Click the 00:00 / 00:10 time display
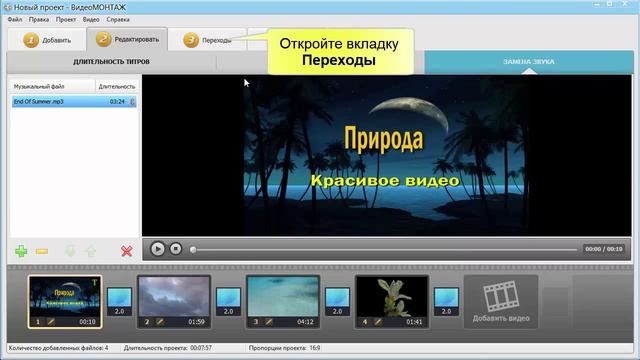The image size is (640, 360). click(x=604, y=249)
